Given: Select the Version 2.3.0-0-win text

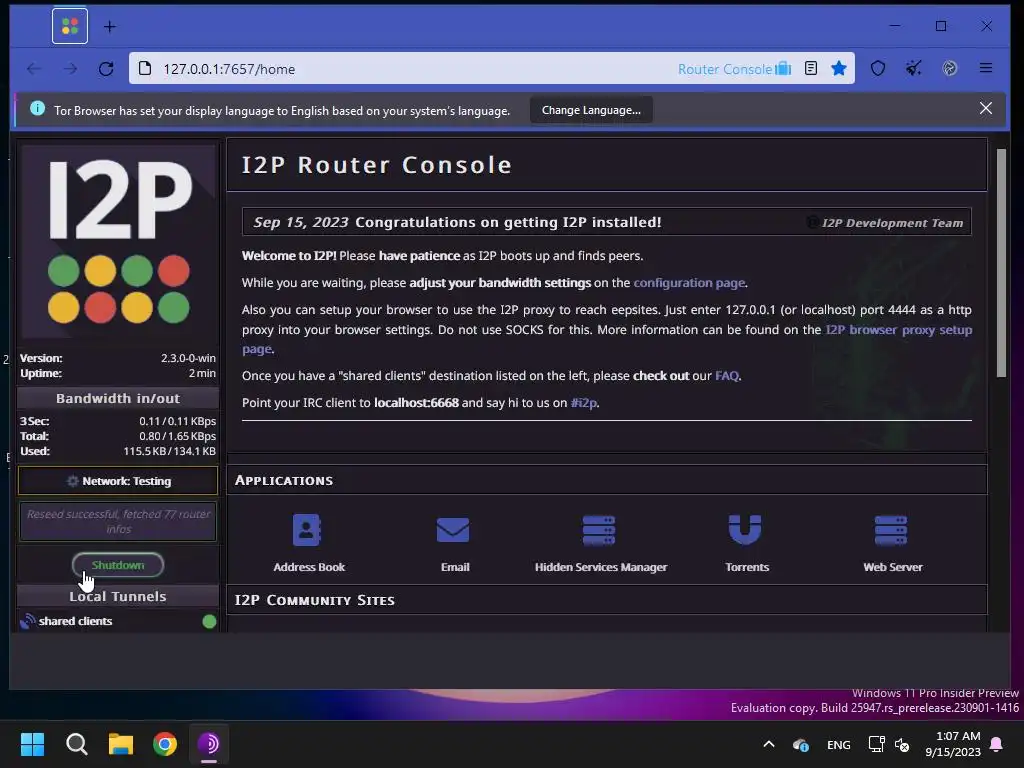Looking at the screenshot, I should pyautogui.click(x=118, y=358).
